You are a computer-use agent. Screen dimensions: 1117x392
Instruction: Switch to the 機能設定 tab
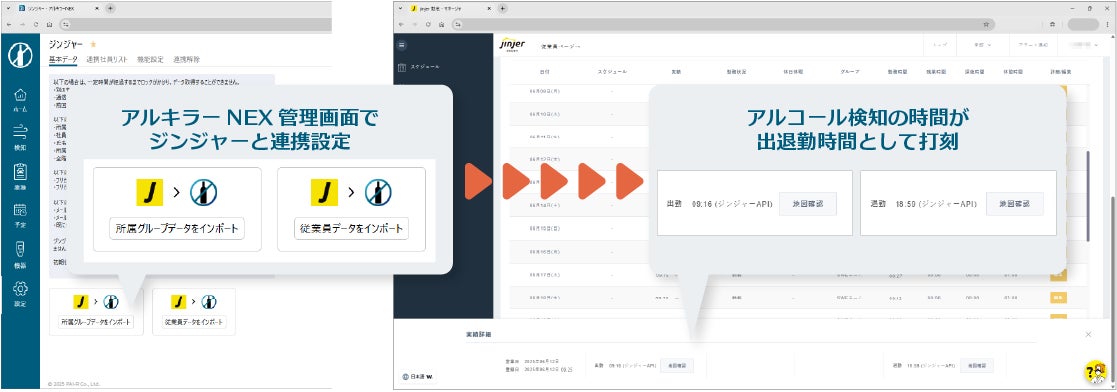click(150, 59)
